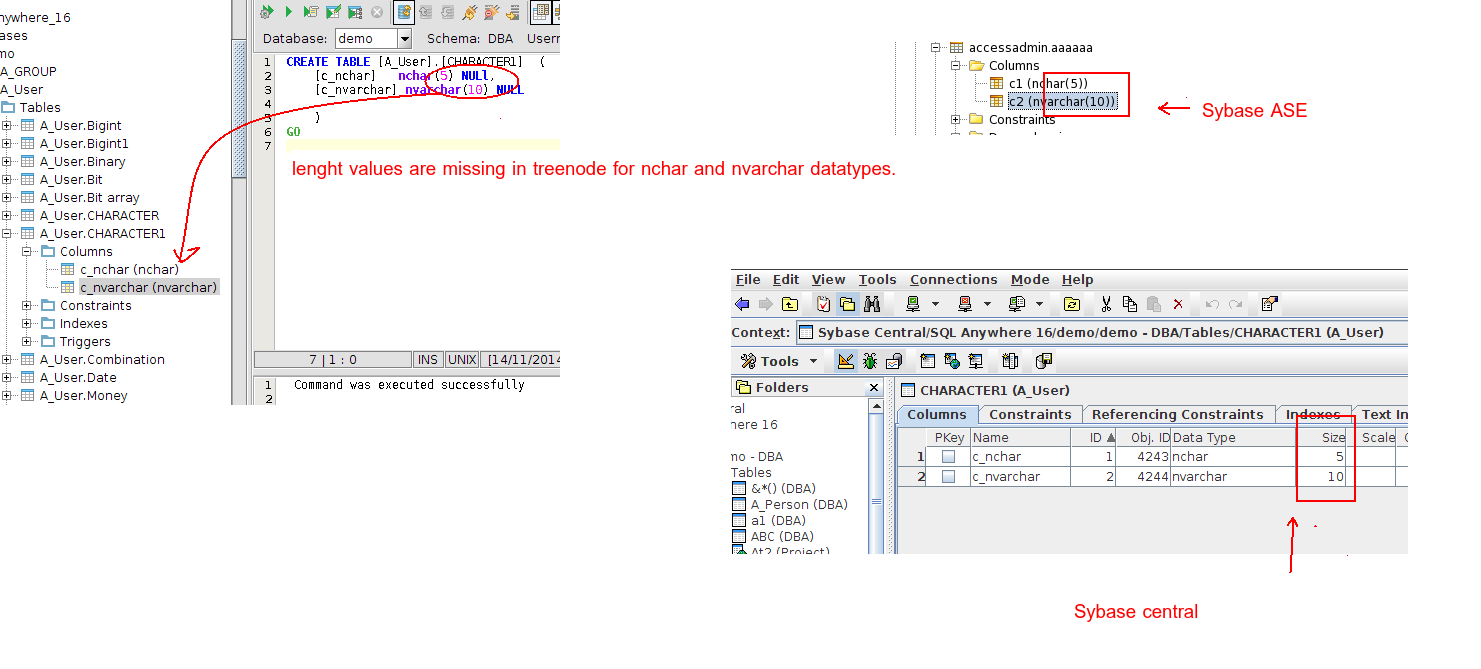Click the Back arrow in Sybase Central toolbar
1481x669 pixels.
click(742, 304)
